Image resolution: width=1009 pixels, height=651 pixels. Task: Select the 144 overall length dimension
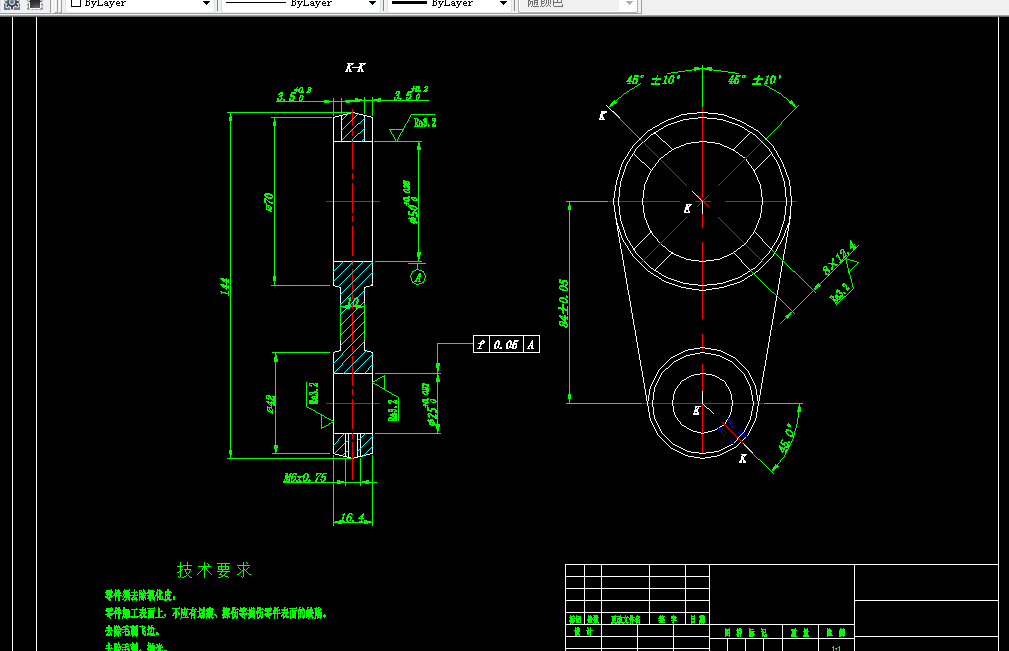pos(225,286)
